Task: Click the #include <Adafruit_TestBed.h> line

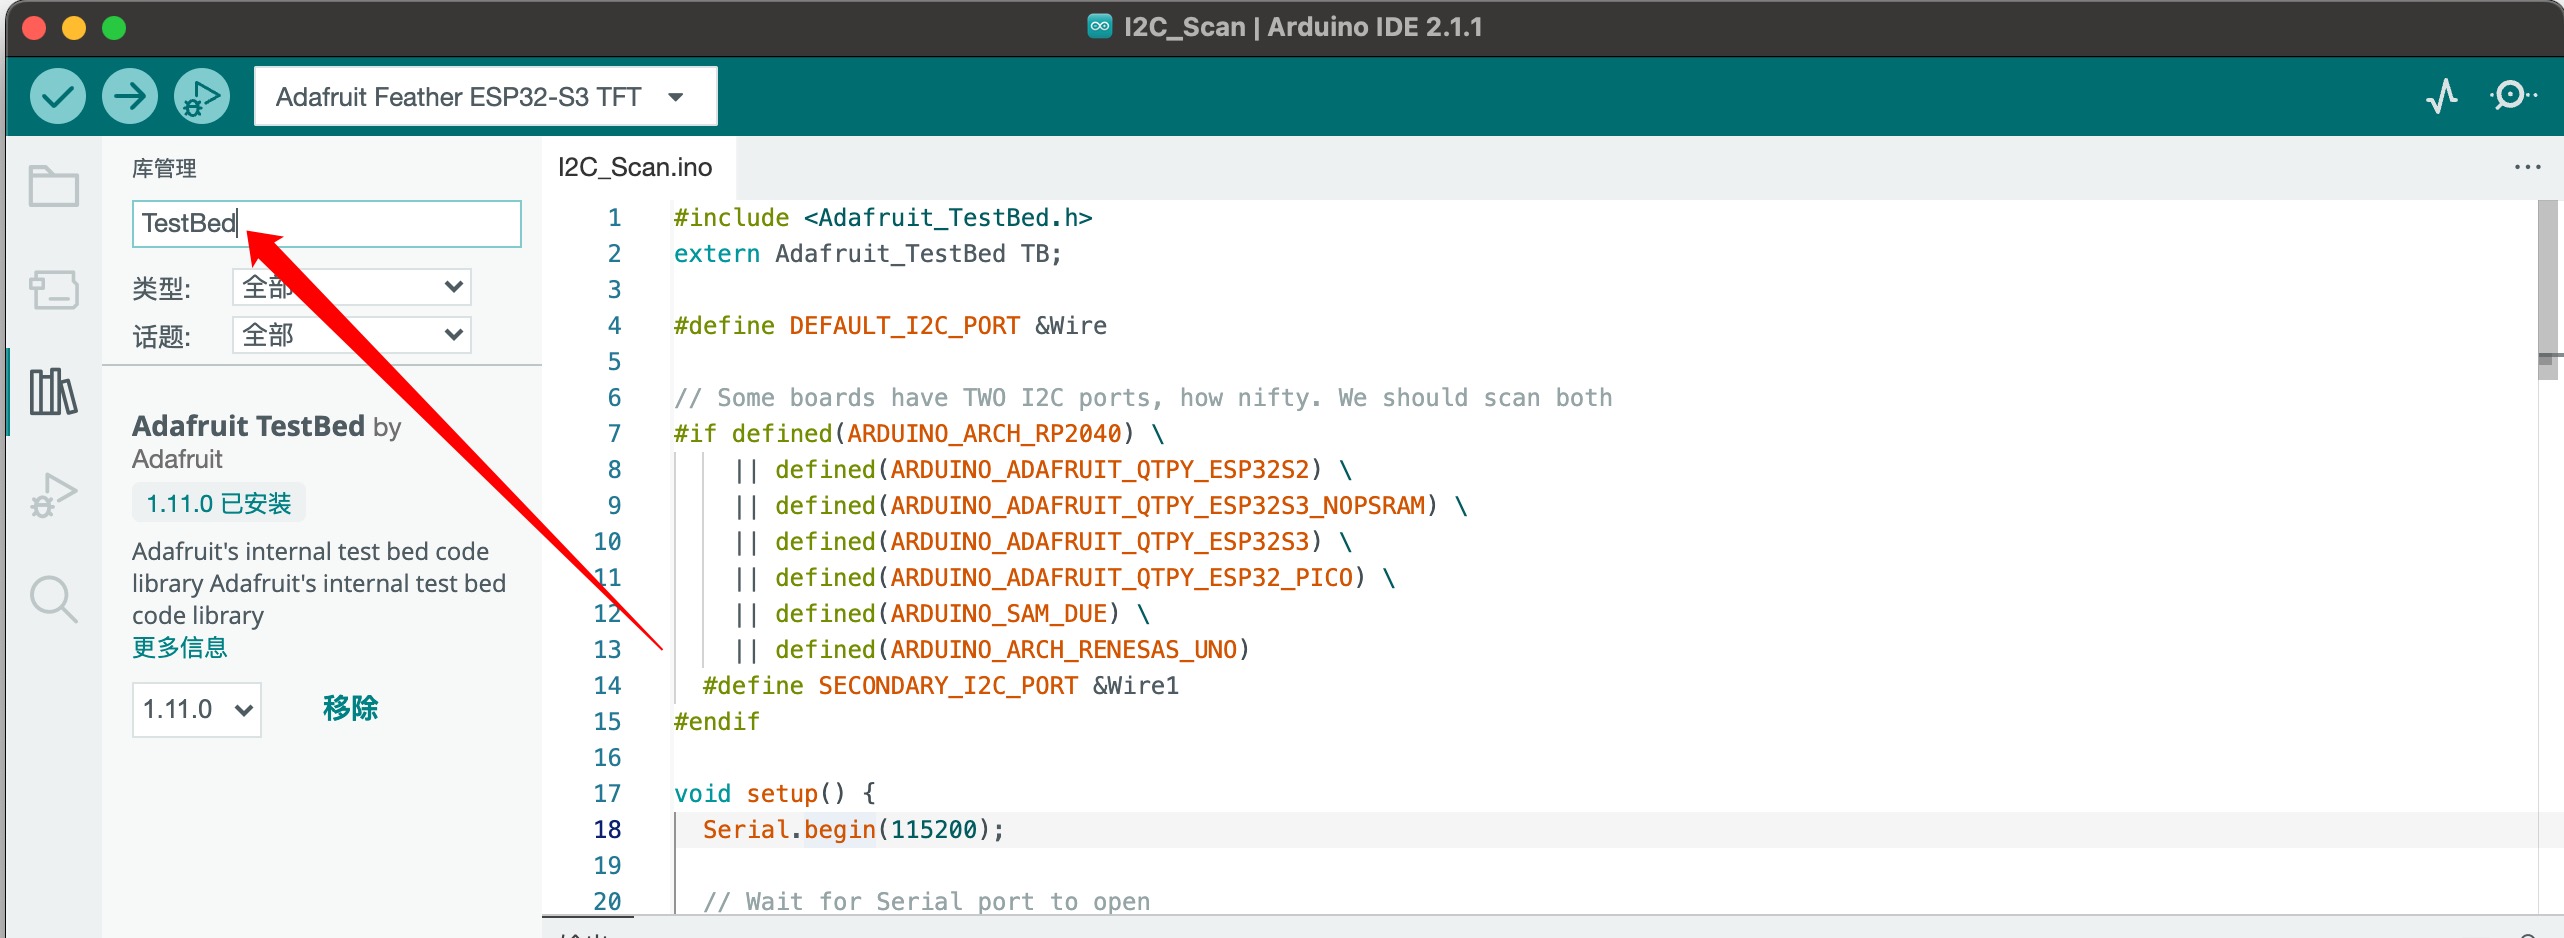Action: pyautogui.click(x=883, y=218)
